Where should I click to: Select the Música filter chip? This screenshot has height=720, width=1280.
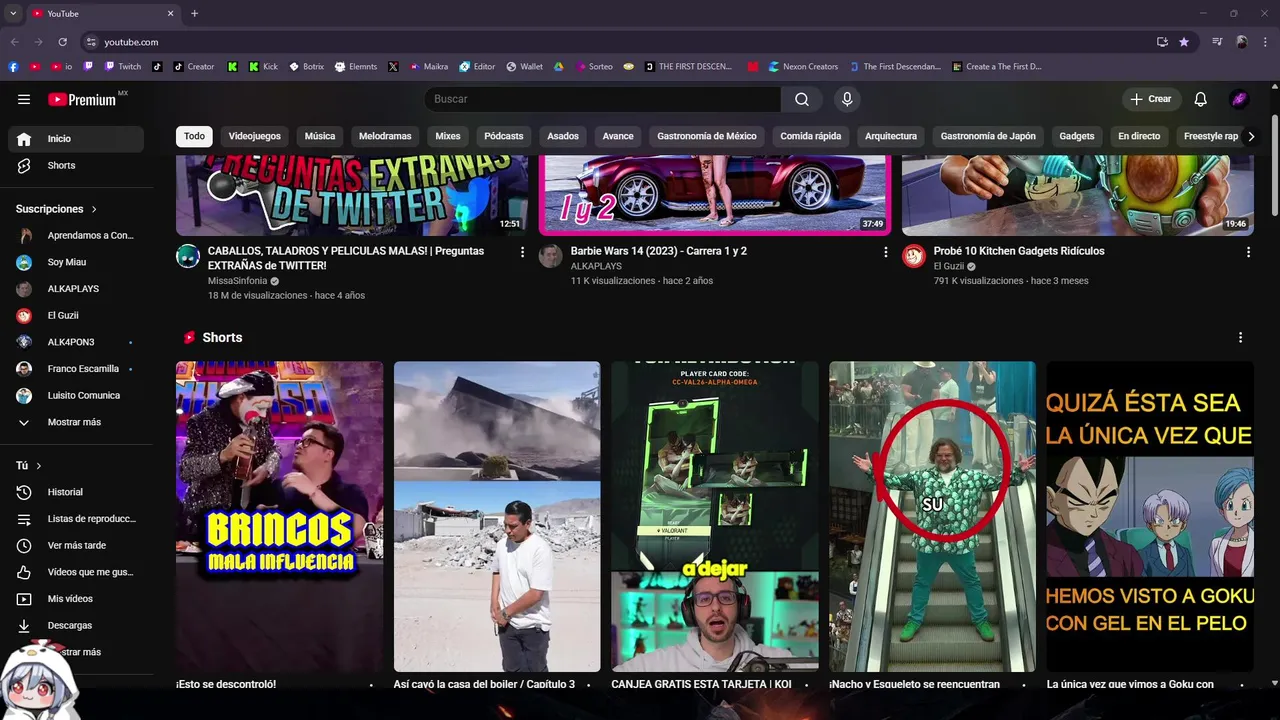(320, 136)
